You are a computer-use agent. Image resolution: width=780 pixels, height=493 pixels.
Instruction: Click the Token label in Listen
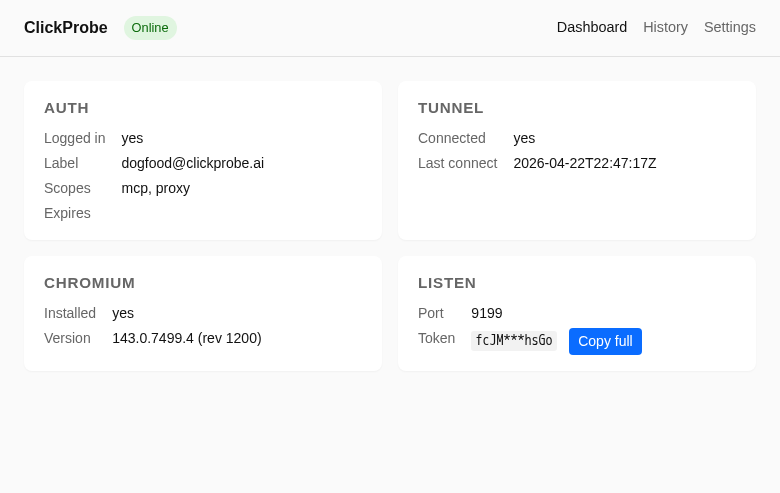click(436, 338)
